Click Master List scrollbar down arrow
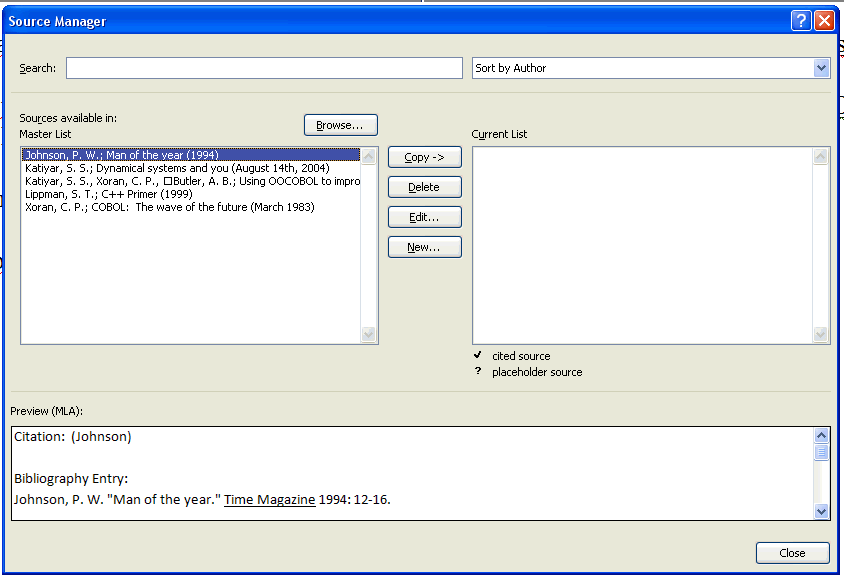Screen dimensions: 844x577 [369, 335]
